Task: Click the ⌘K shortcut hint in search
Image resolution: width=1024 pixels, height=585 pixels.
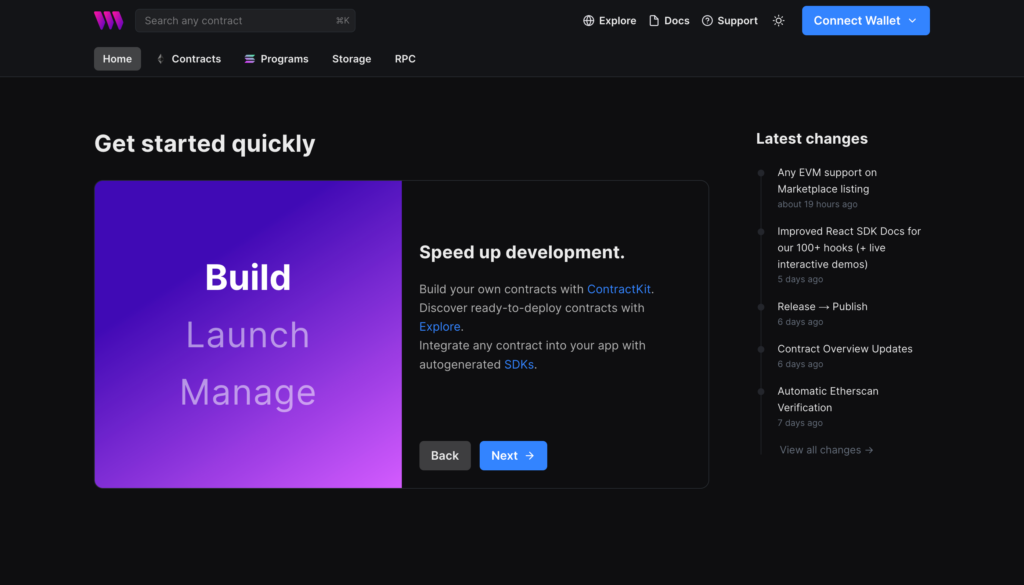Action: point(343,20)
